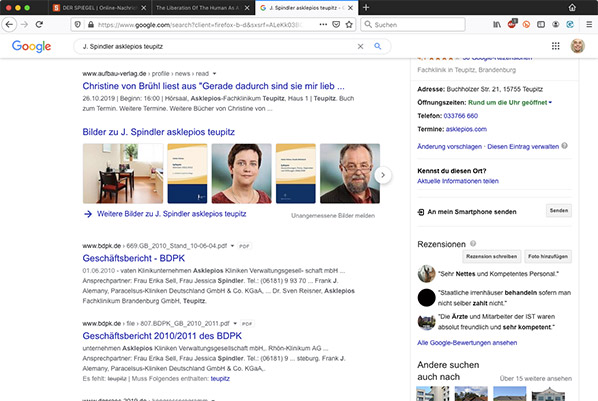Open the tracking protection shield icon
Viewport: 598px width, 401px height.
point(77,24)
